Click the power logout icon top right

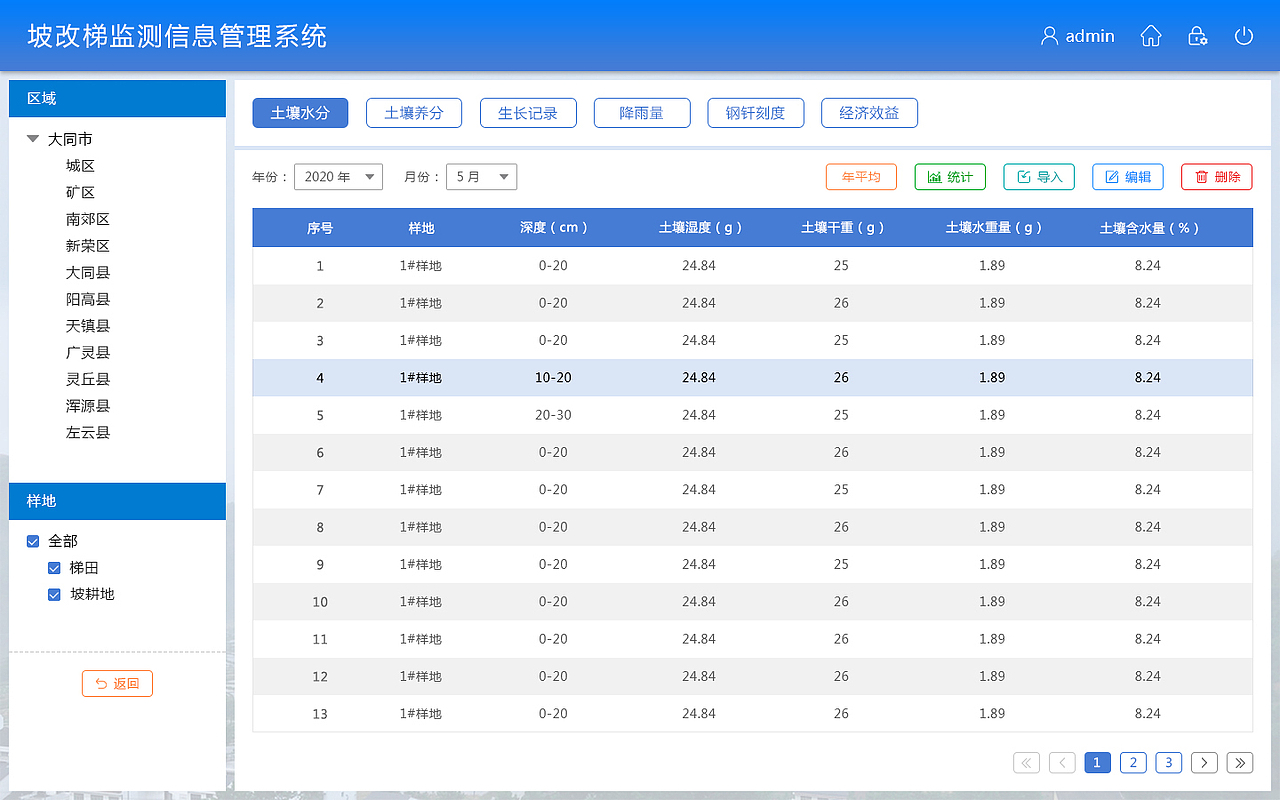pos(1243,35)
